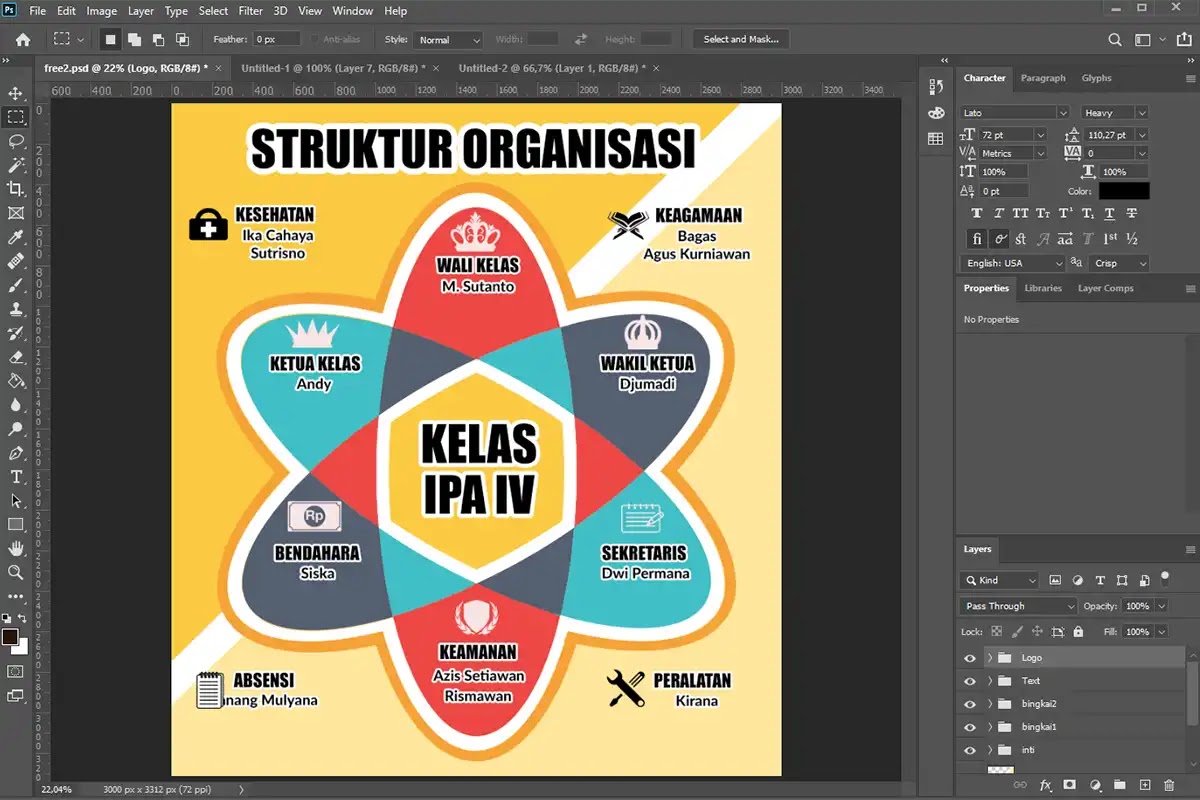Create a new layer

1145,786
